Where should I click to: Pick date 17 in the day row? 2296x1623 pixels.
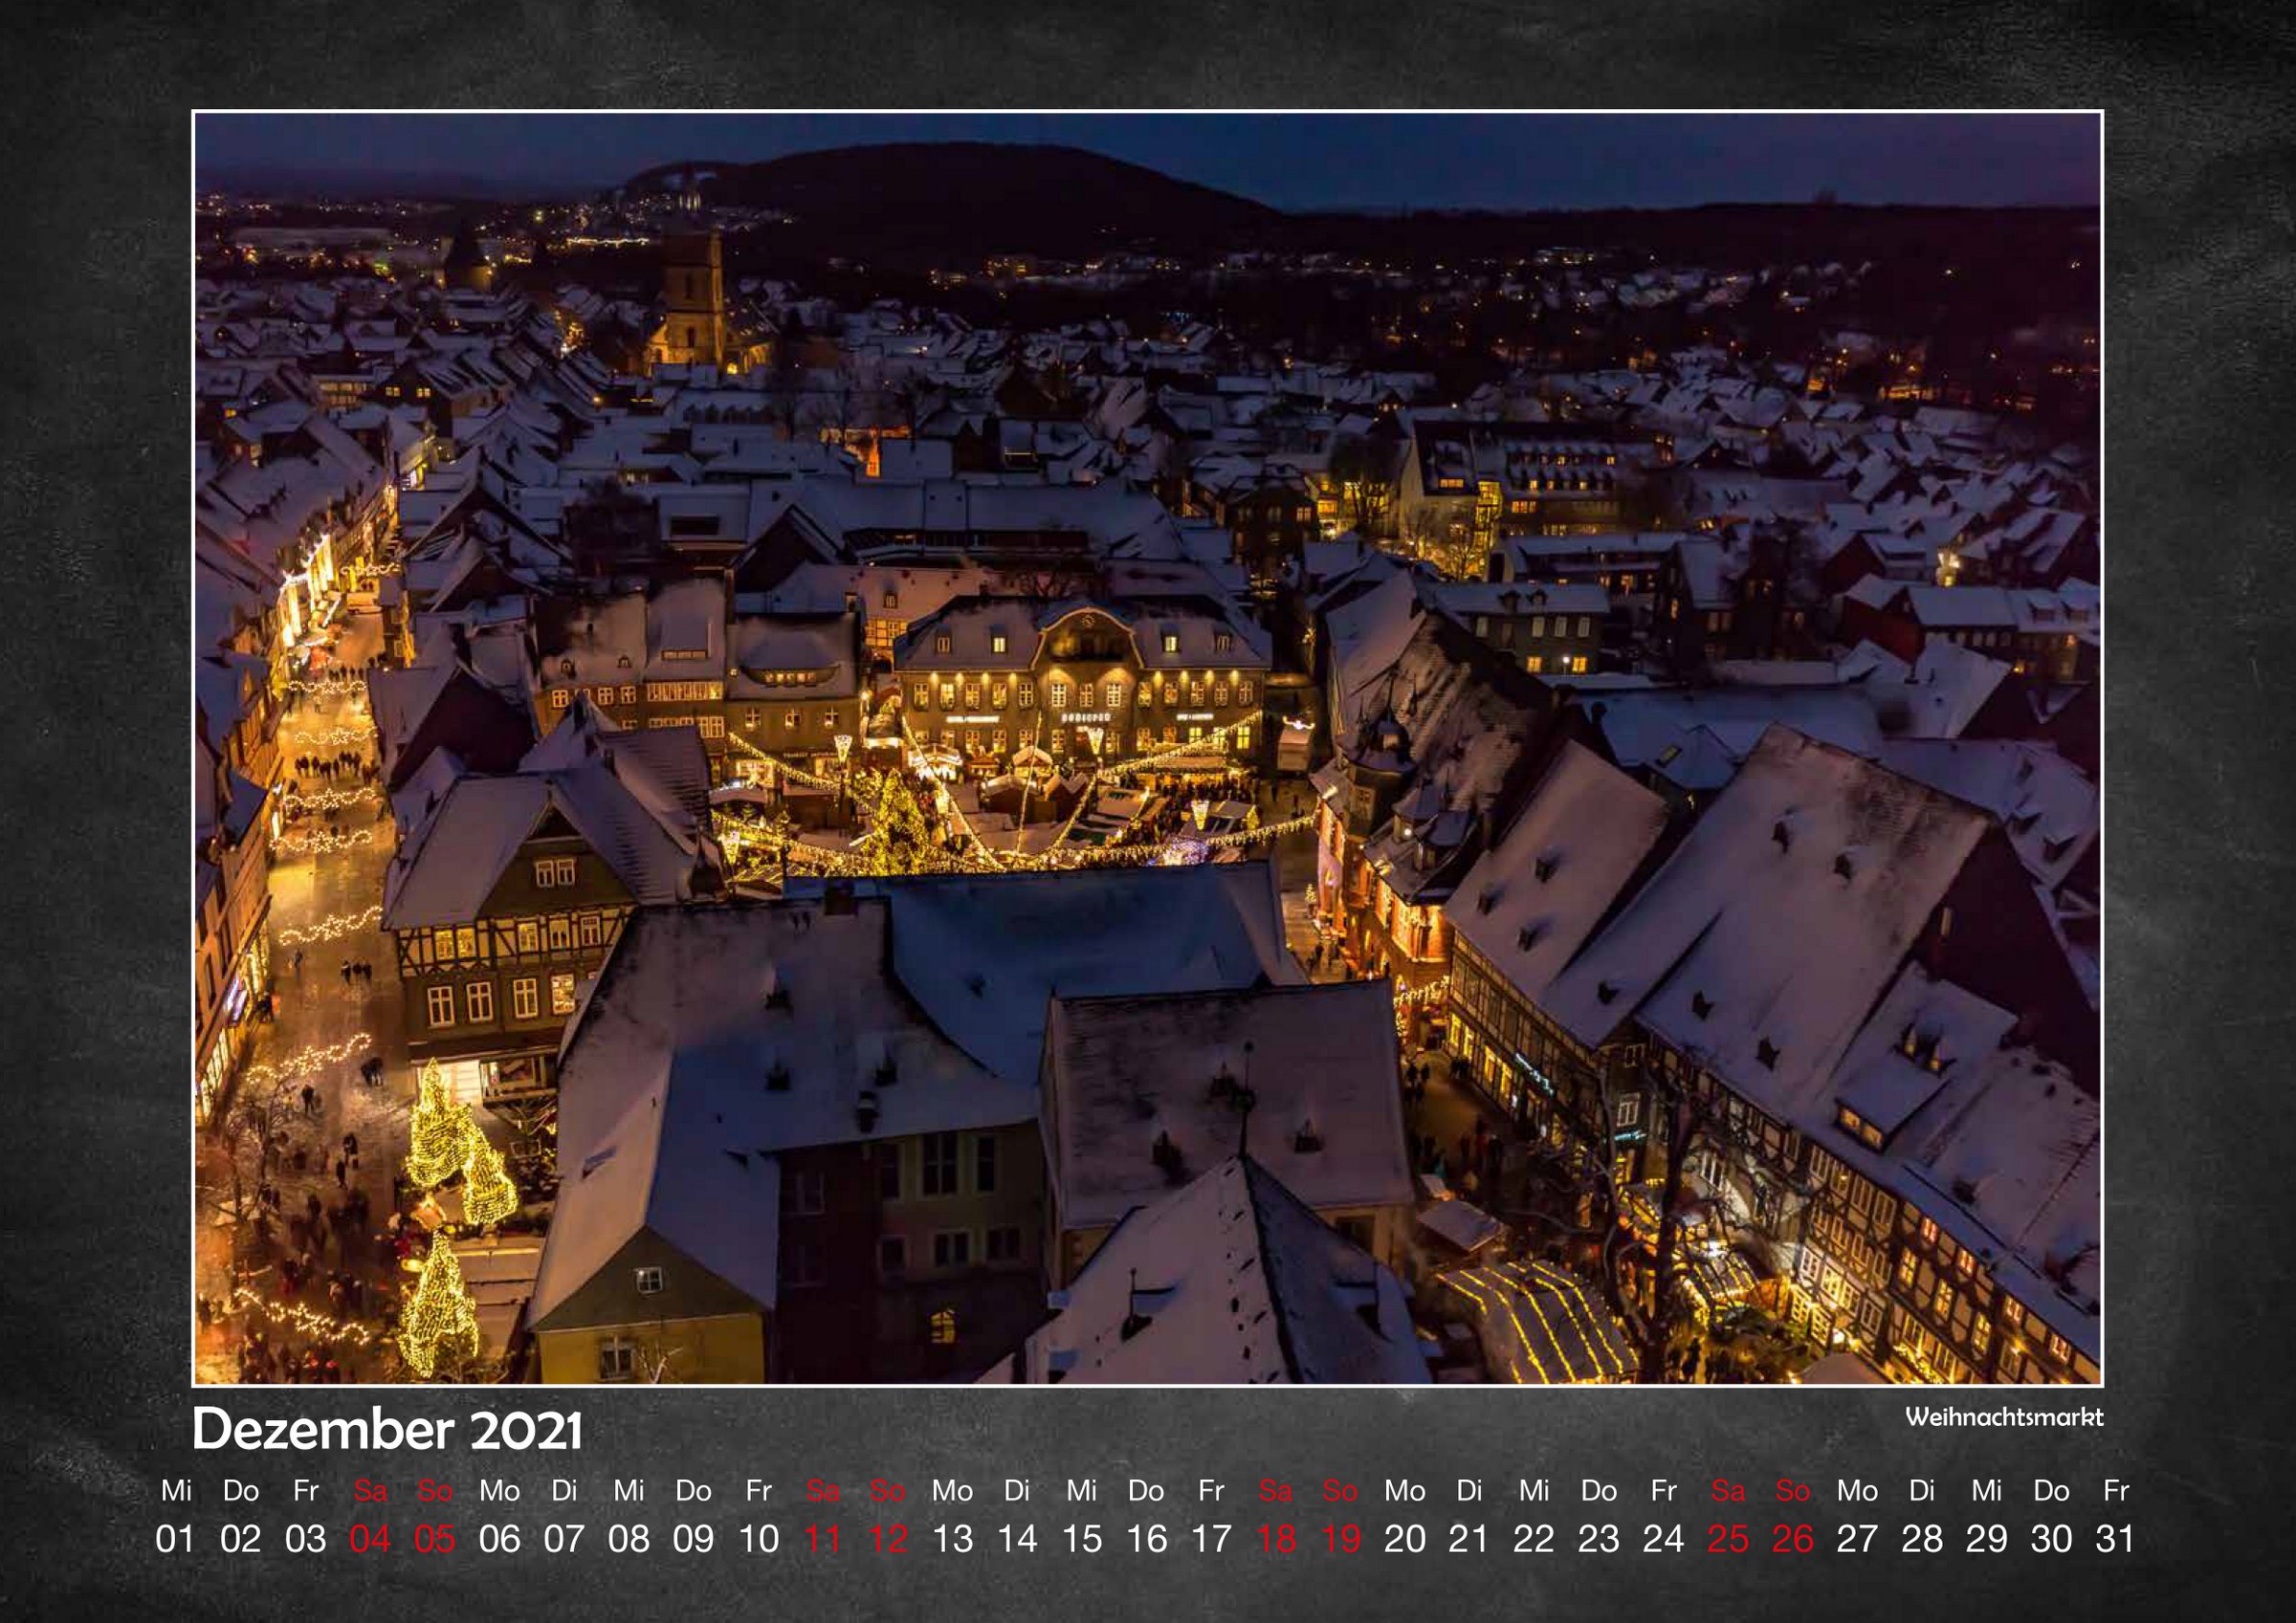[1211, 1538]
